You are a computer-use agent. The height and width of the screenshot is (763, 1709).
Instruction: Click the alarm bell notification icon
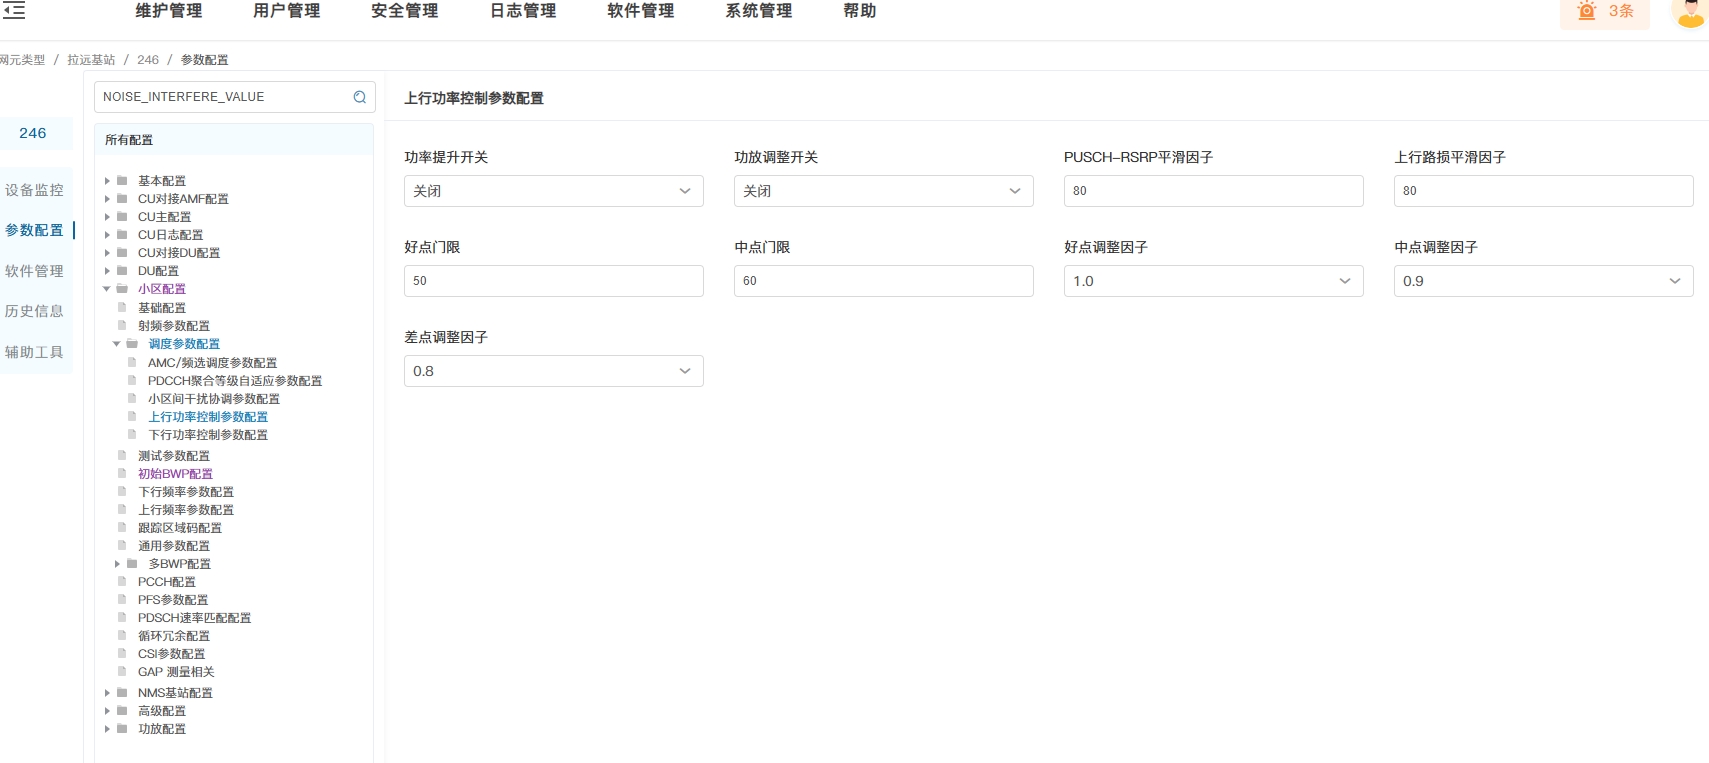pos(1586,11)
